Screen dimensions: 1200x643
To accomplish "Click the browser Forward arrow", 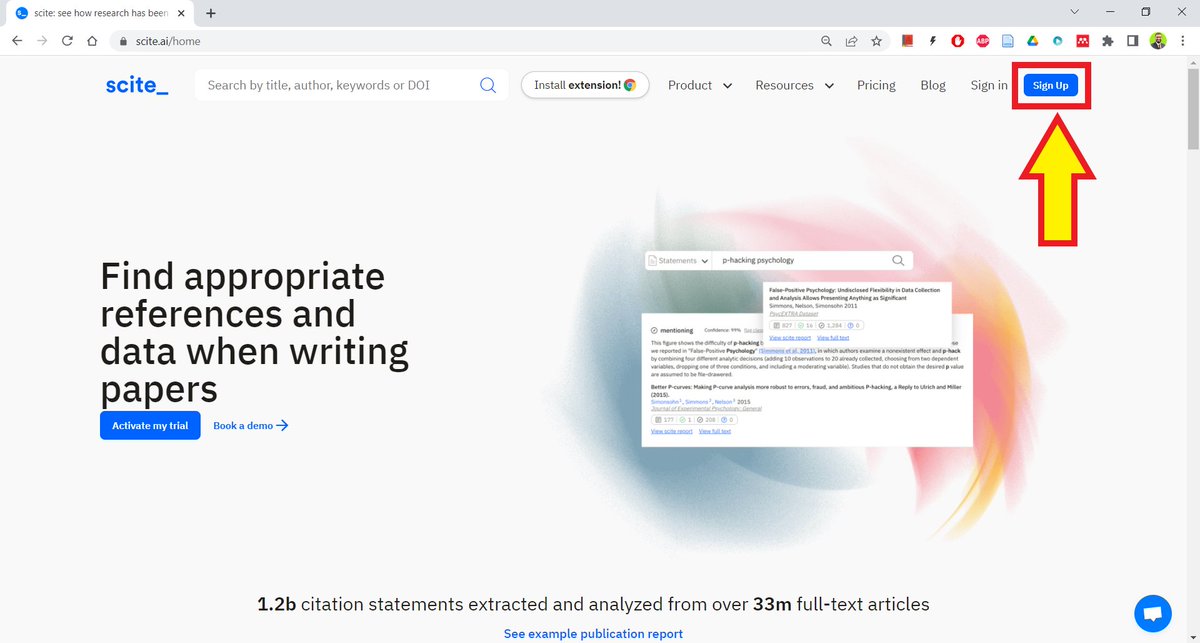I will coord(42,41).
